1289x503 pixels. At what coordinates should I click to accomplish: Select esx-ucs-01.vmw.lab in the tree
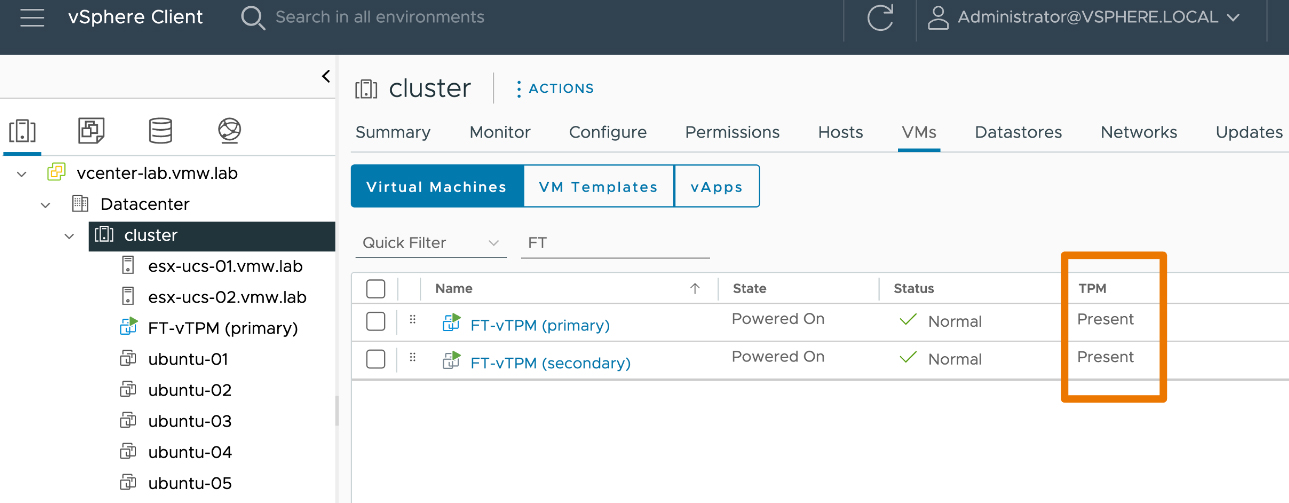(225, 266)
